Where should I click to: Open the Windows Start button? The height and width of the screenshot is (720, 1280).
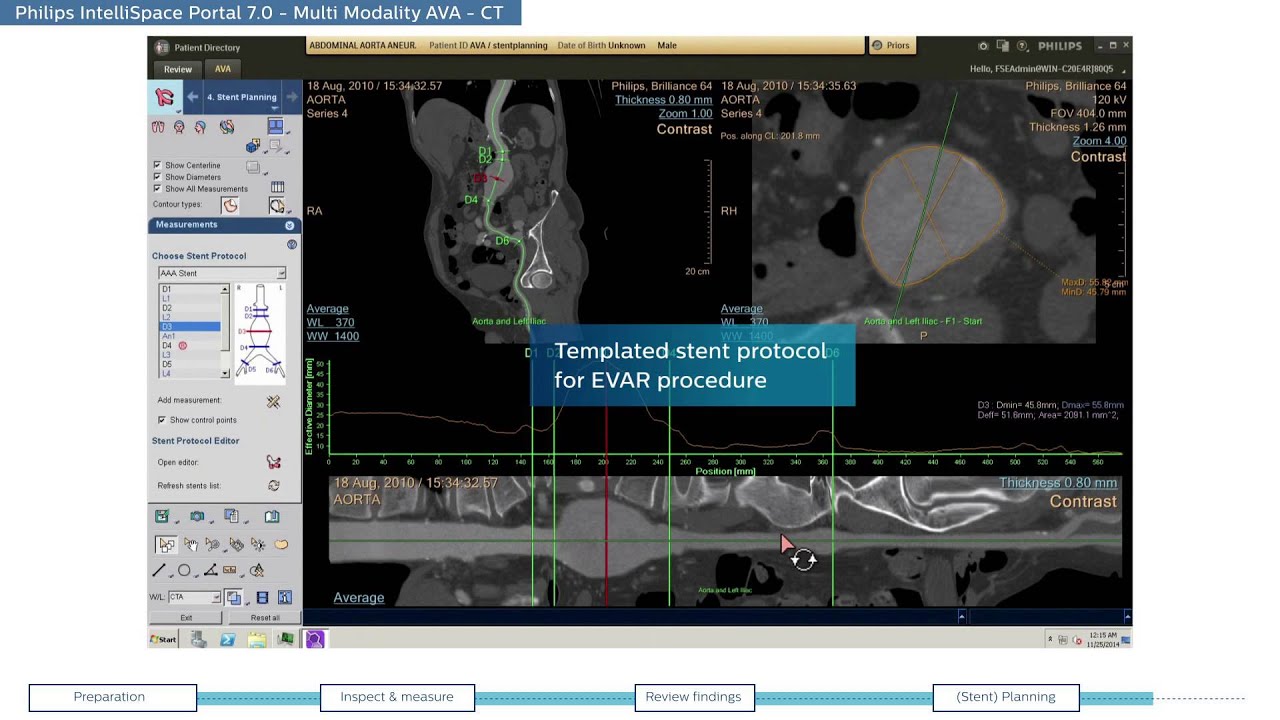163,639
